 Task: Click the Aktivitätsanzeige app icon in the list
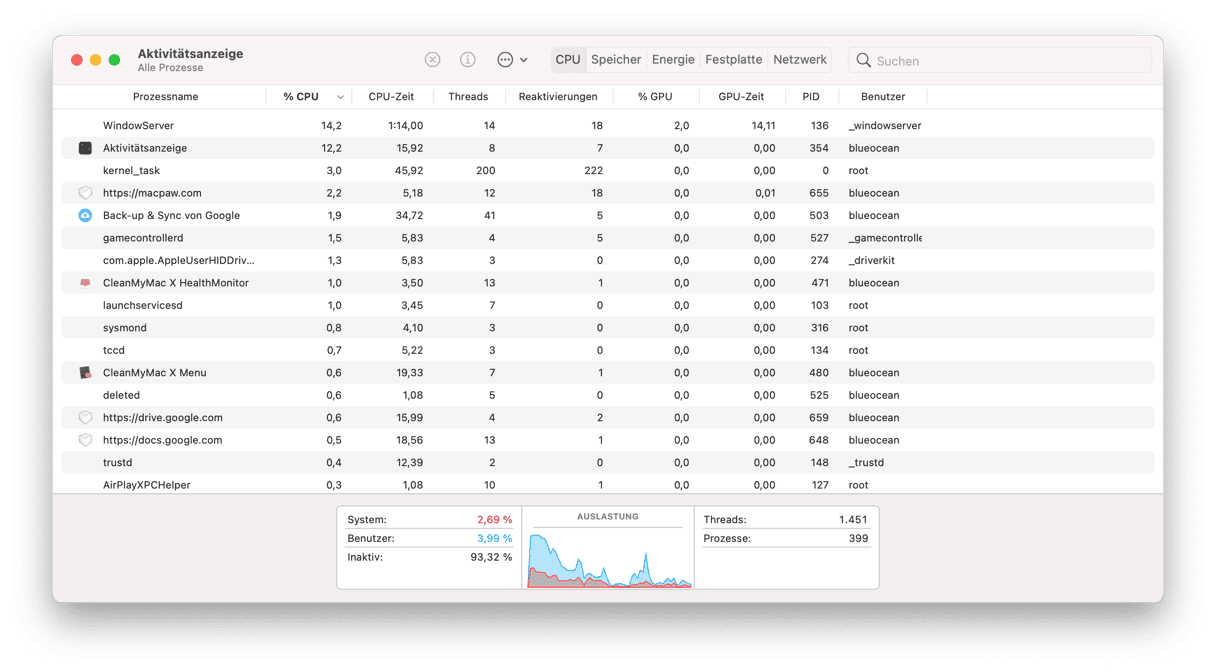(x=85, y=148)
